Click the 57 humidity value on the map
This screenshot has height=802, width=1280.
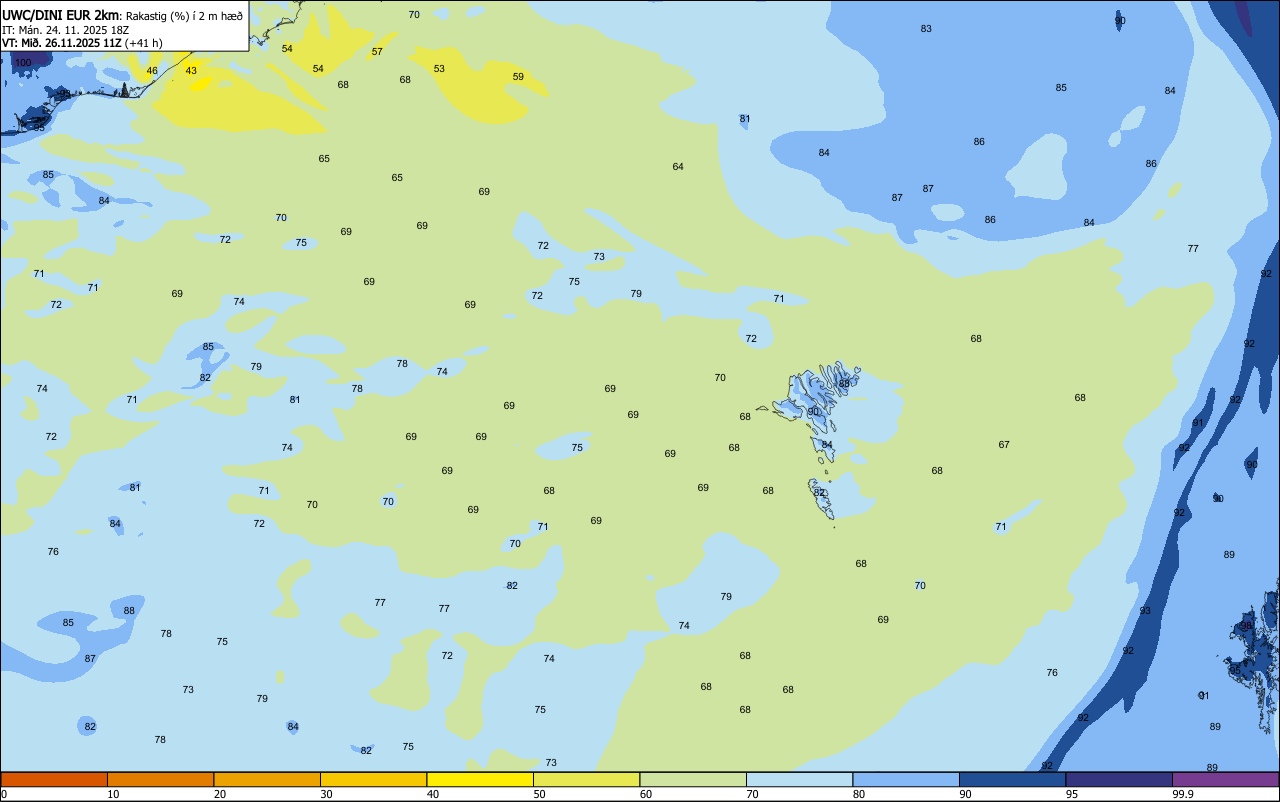[x=377, y=51]
